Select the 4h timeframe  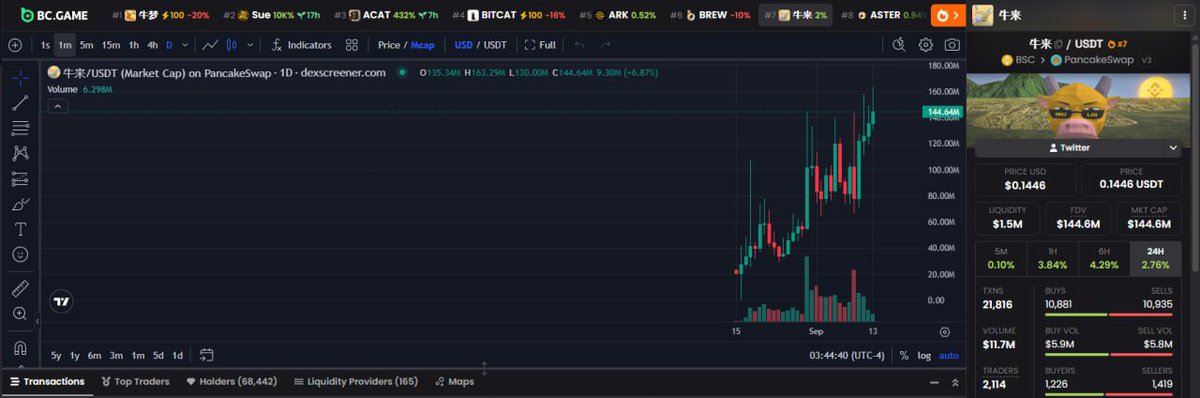[x=152, y=45]
